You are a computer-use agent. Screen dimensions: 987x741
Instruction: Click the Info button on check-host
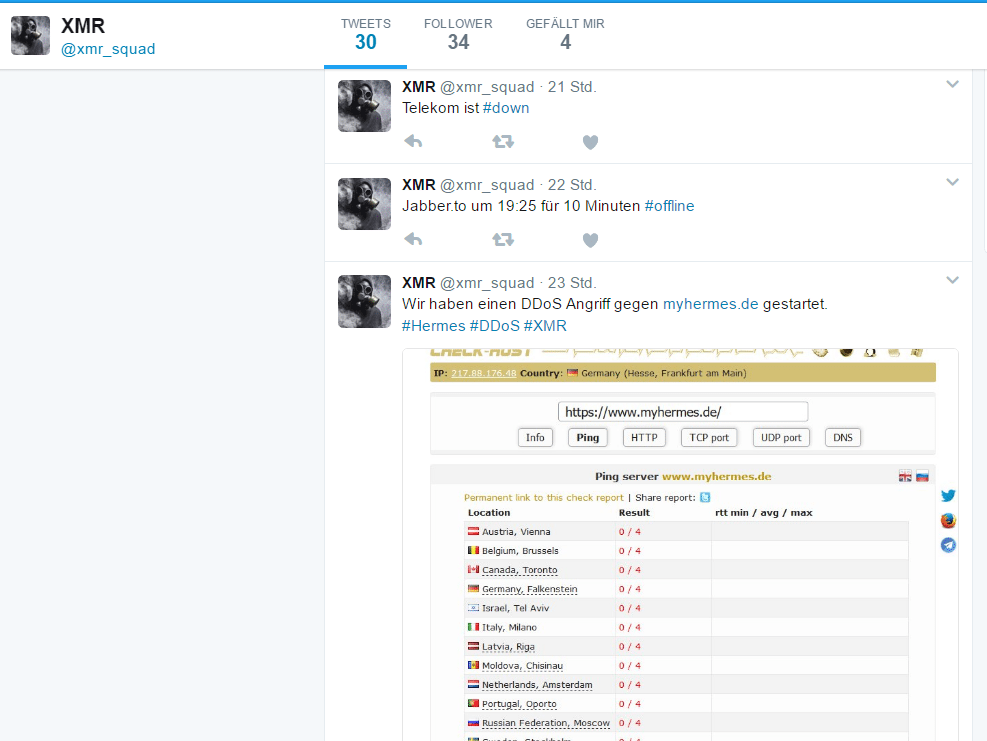point(535,438)
